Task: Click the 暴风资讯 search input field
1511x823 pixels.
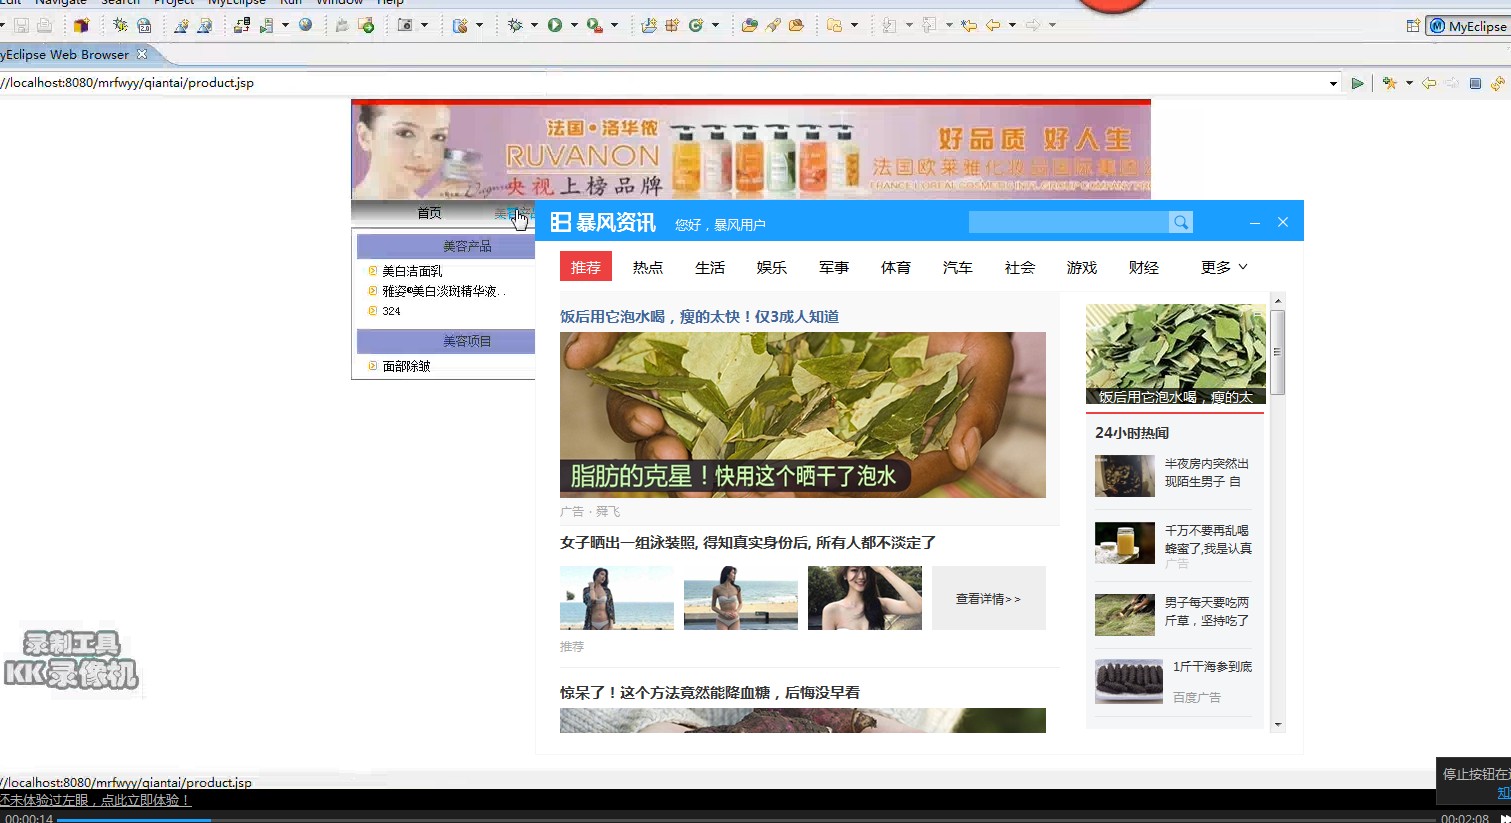Action: click(1068, 222)
